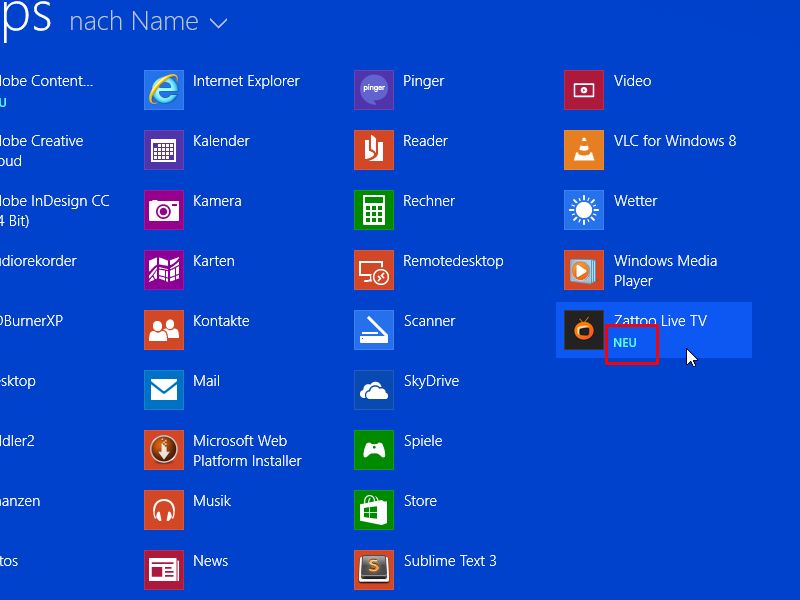Click the 'Store' text label
800x600 pixels.
click(x=420, y=501)
